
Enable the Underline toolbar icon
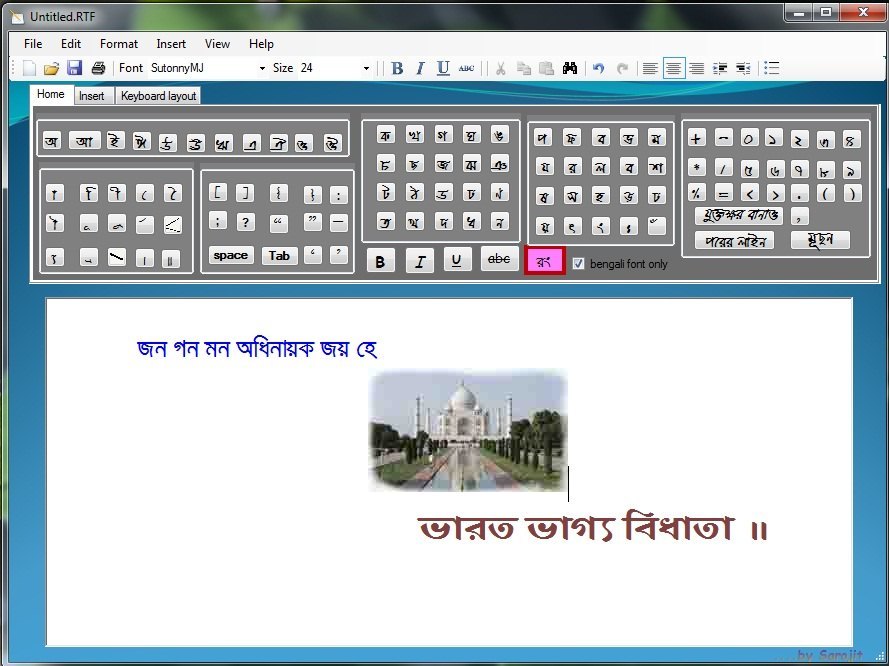pos(441,68)
